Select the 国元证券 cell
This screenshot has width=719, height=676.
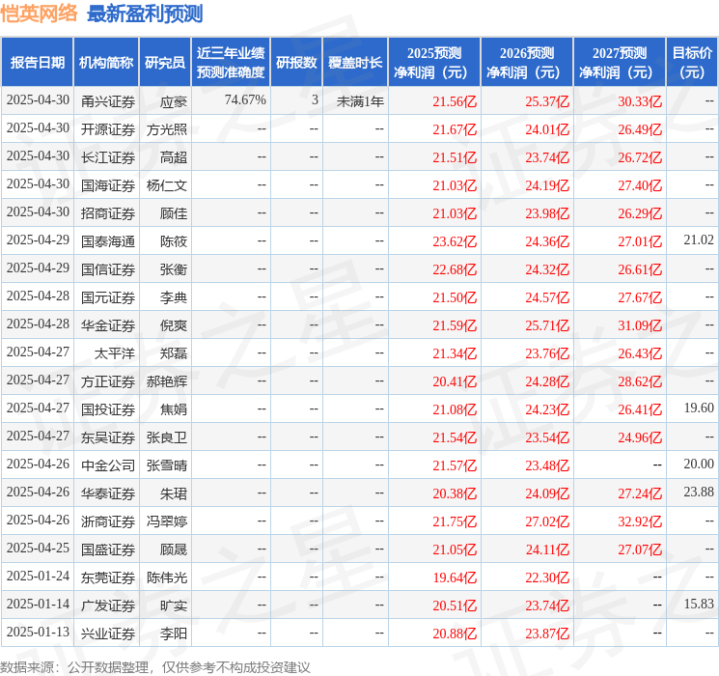108,298
